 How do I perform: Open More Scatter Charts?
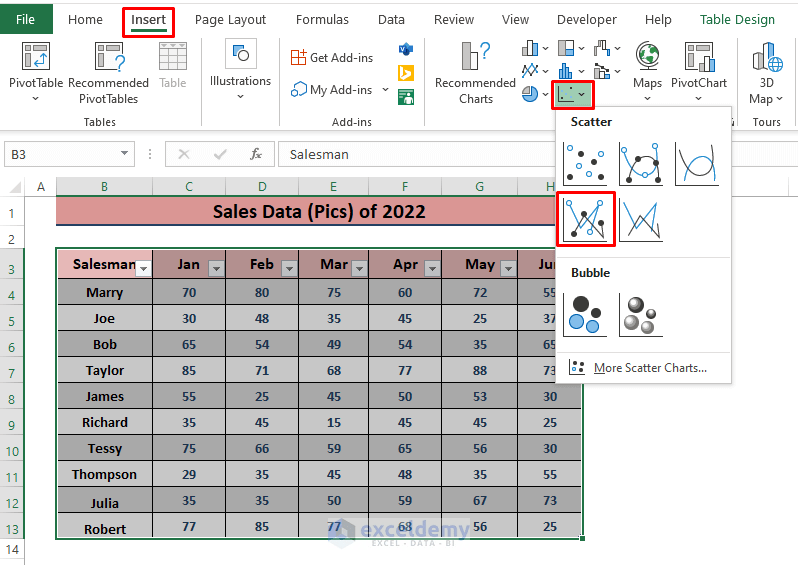pos(643,368)
